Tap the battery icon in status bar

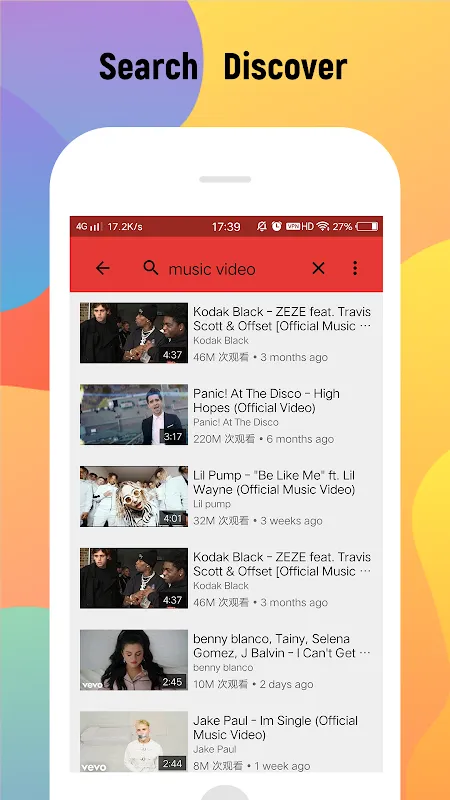pos(367,227)
